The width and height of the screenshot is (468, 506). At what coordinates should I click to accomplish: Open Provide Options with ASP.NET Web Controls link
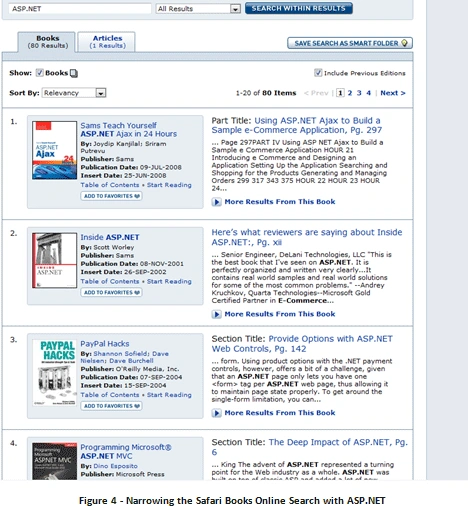point(302,344)
